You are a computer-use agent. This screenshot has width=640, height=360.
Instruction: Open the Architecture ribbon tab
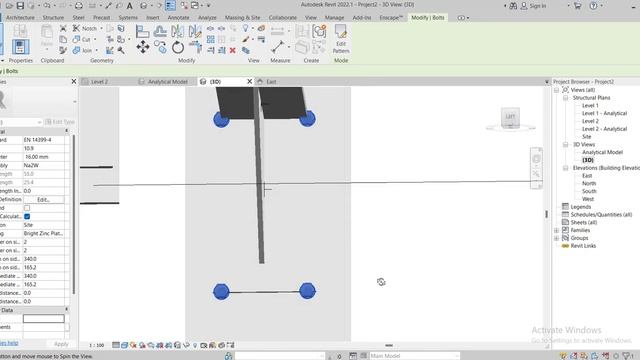pos(20,18)
